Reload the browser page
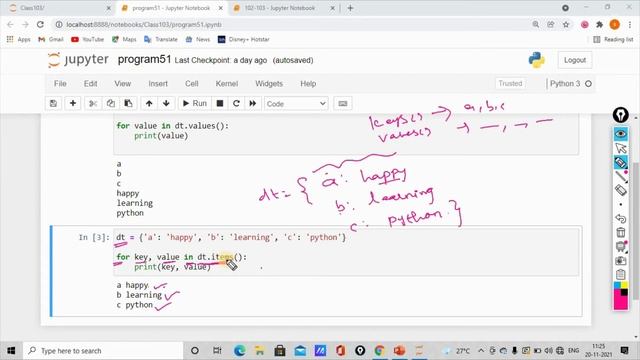This screenshot has width=640, height=360. pos(40,24)
